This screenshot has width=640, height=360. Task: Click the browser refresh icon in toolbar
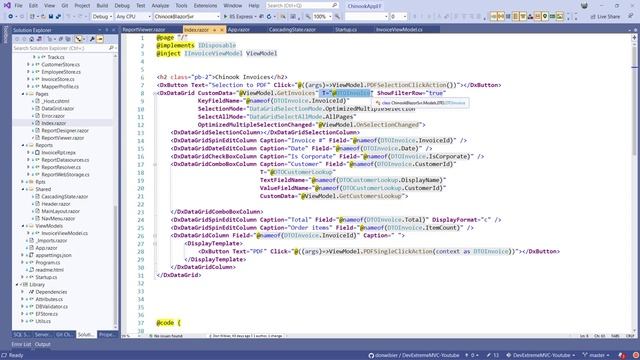tap(269, 16)
